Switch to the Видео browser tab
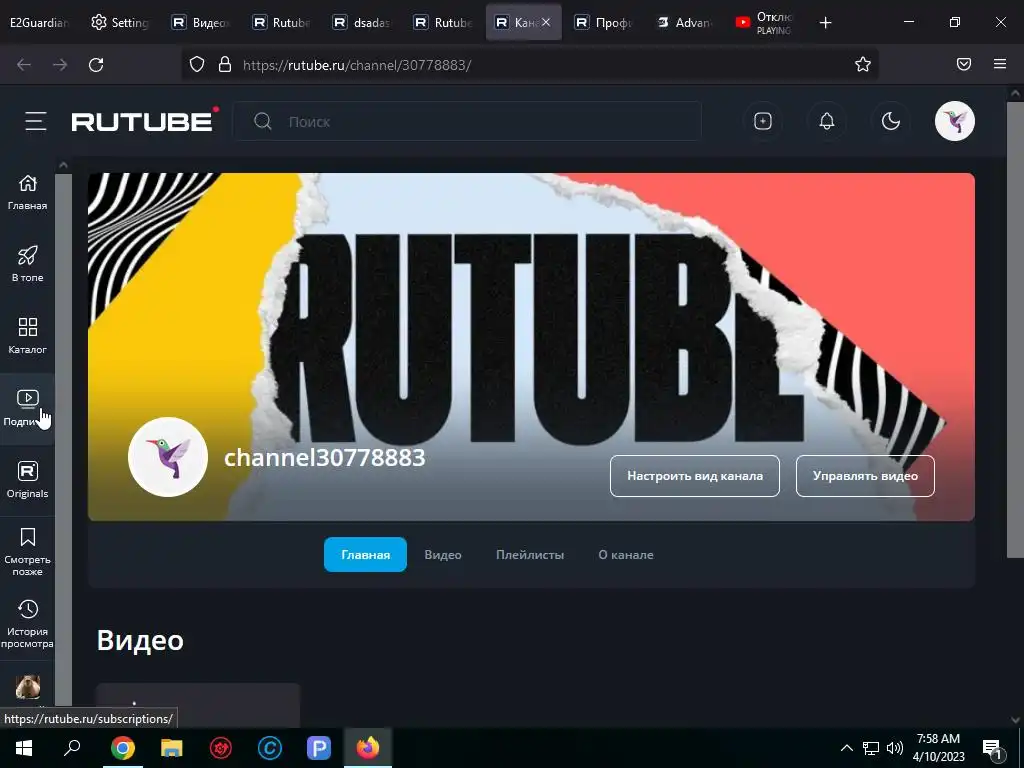 click(201, 23)
